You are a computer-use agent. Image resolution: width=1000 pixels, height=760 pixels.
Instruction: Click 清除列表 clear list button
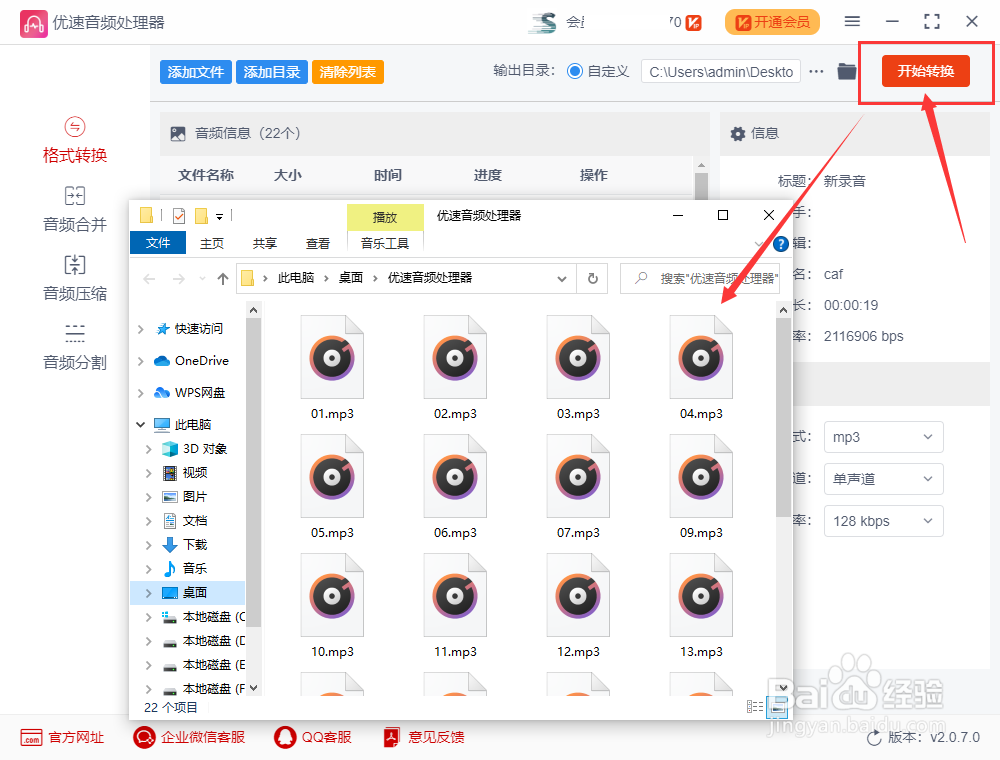(348, 72)
